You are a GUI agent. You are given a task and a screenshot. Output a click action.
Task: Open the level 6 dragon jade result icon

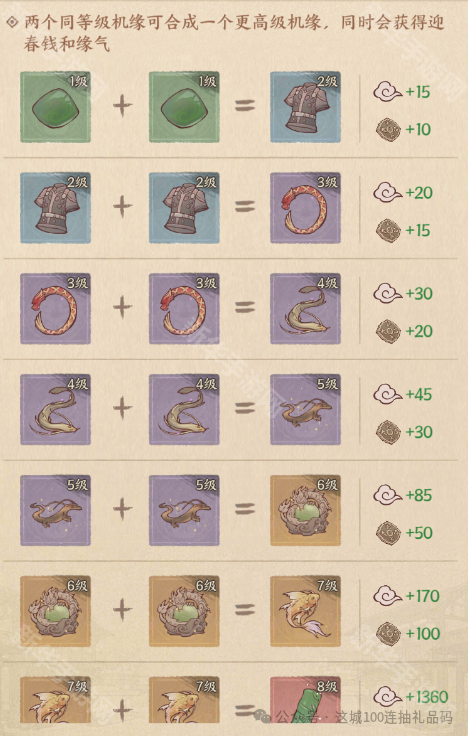[x=306, y=510]
